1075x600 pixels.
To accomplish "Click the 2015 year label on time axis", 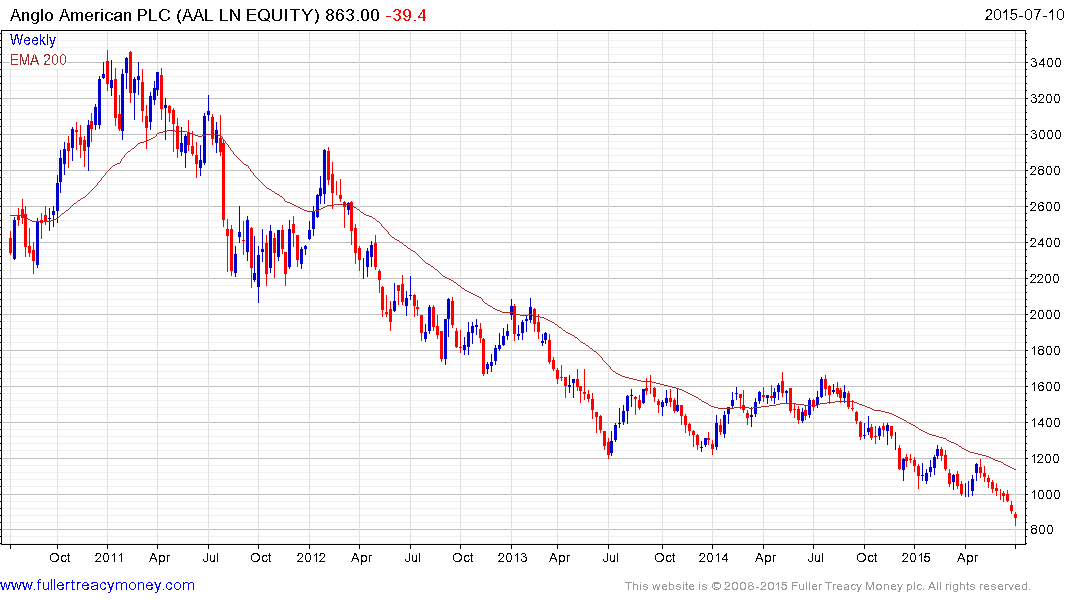I will click(x=915, y=557).
